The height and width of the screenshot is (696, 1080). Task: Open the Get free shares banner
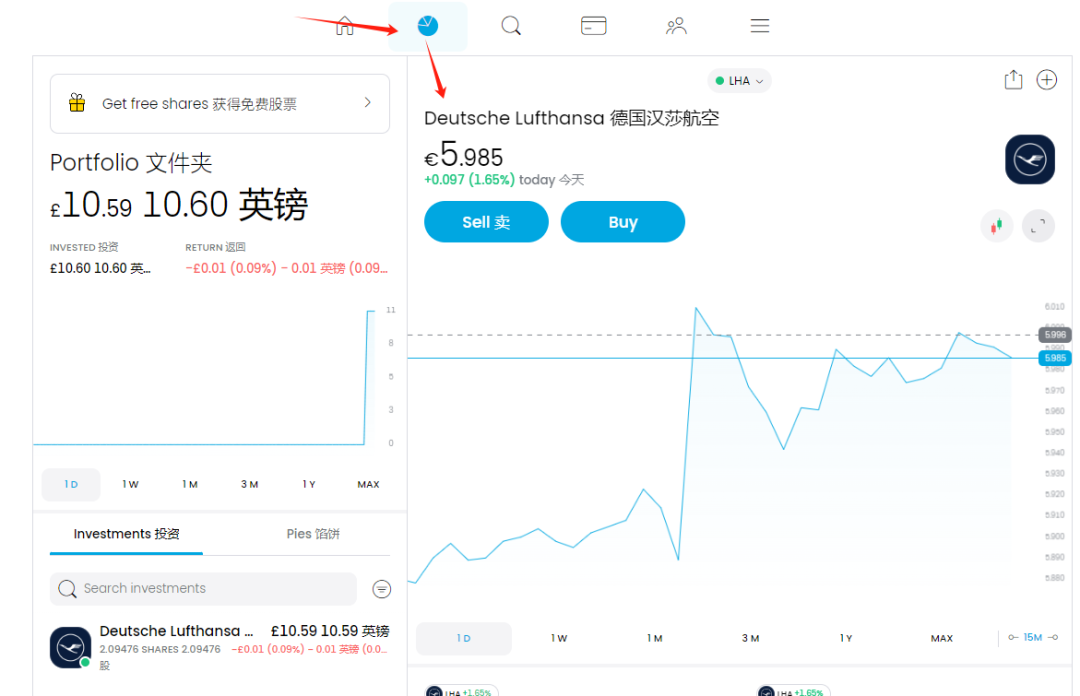[x=220, y=103]
